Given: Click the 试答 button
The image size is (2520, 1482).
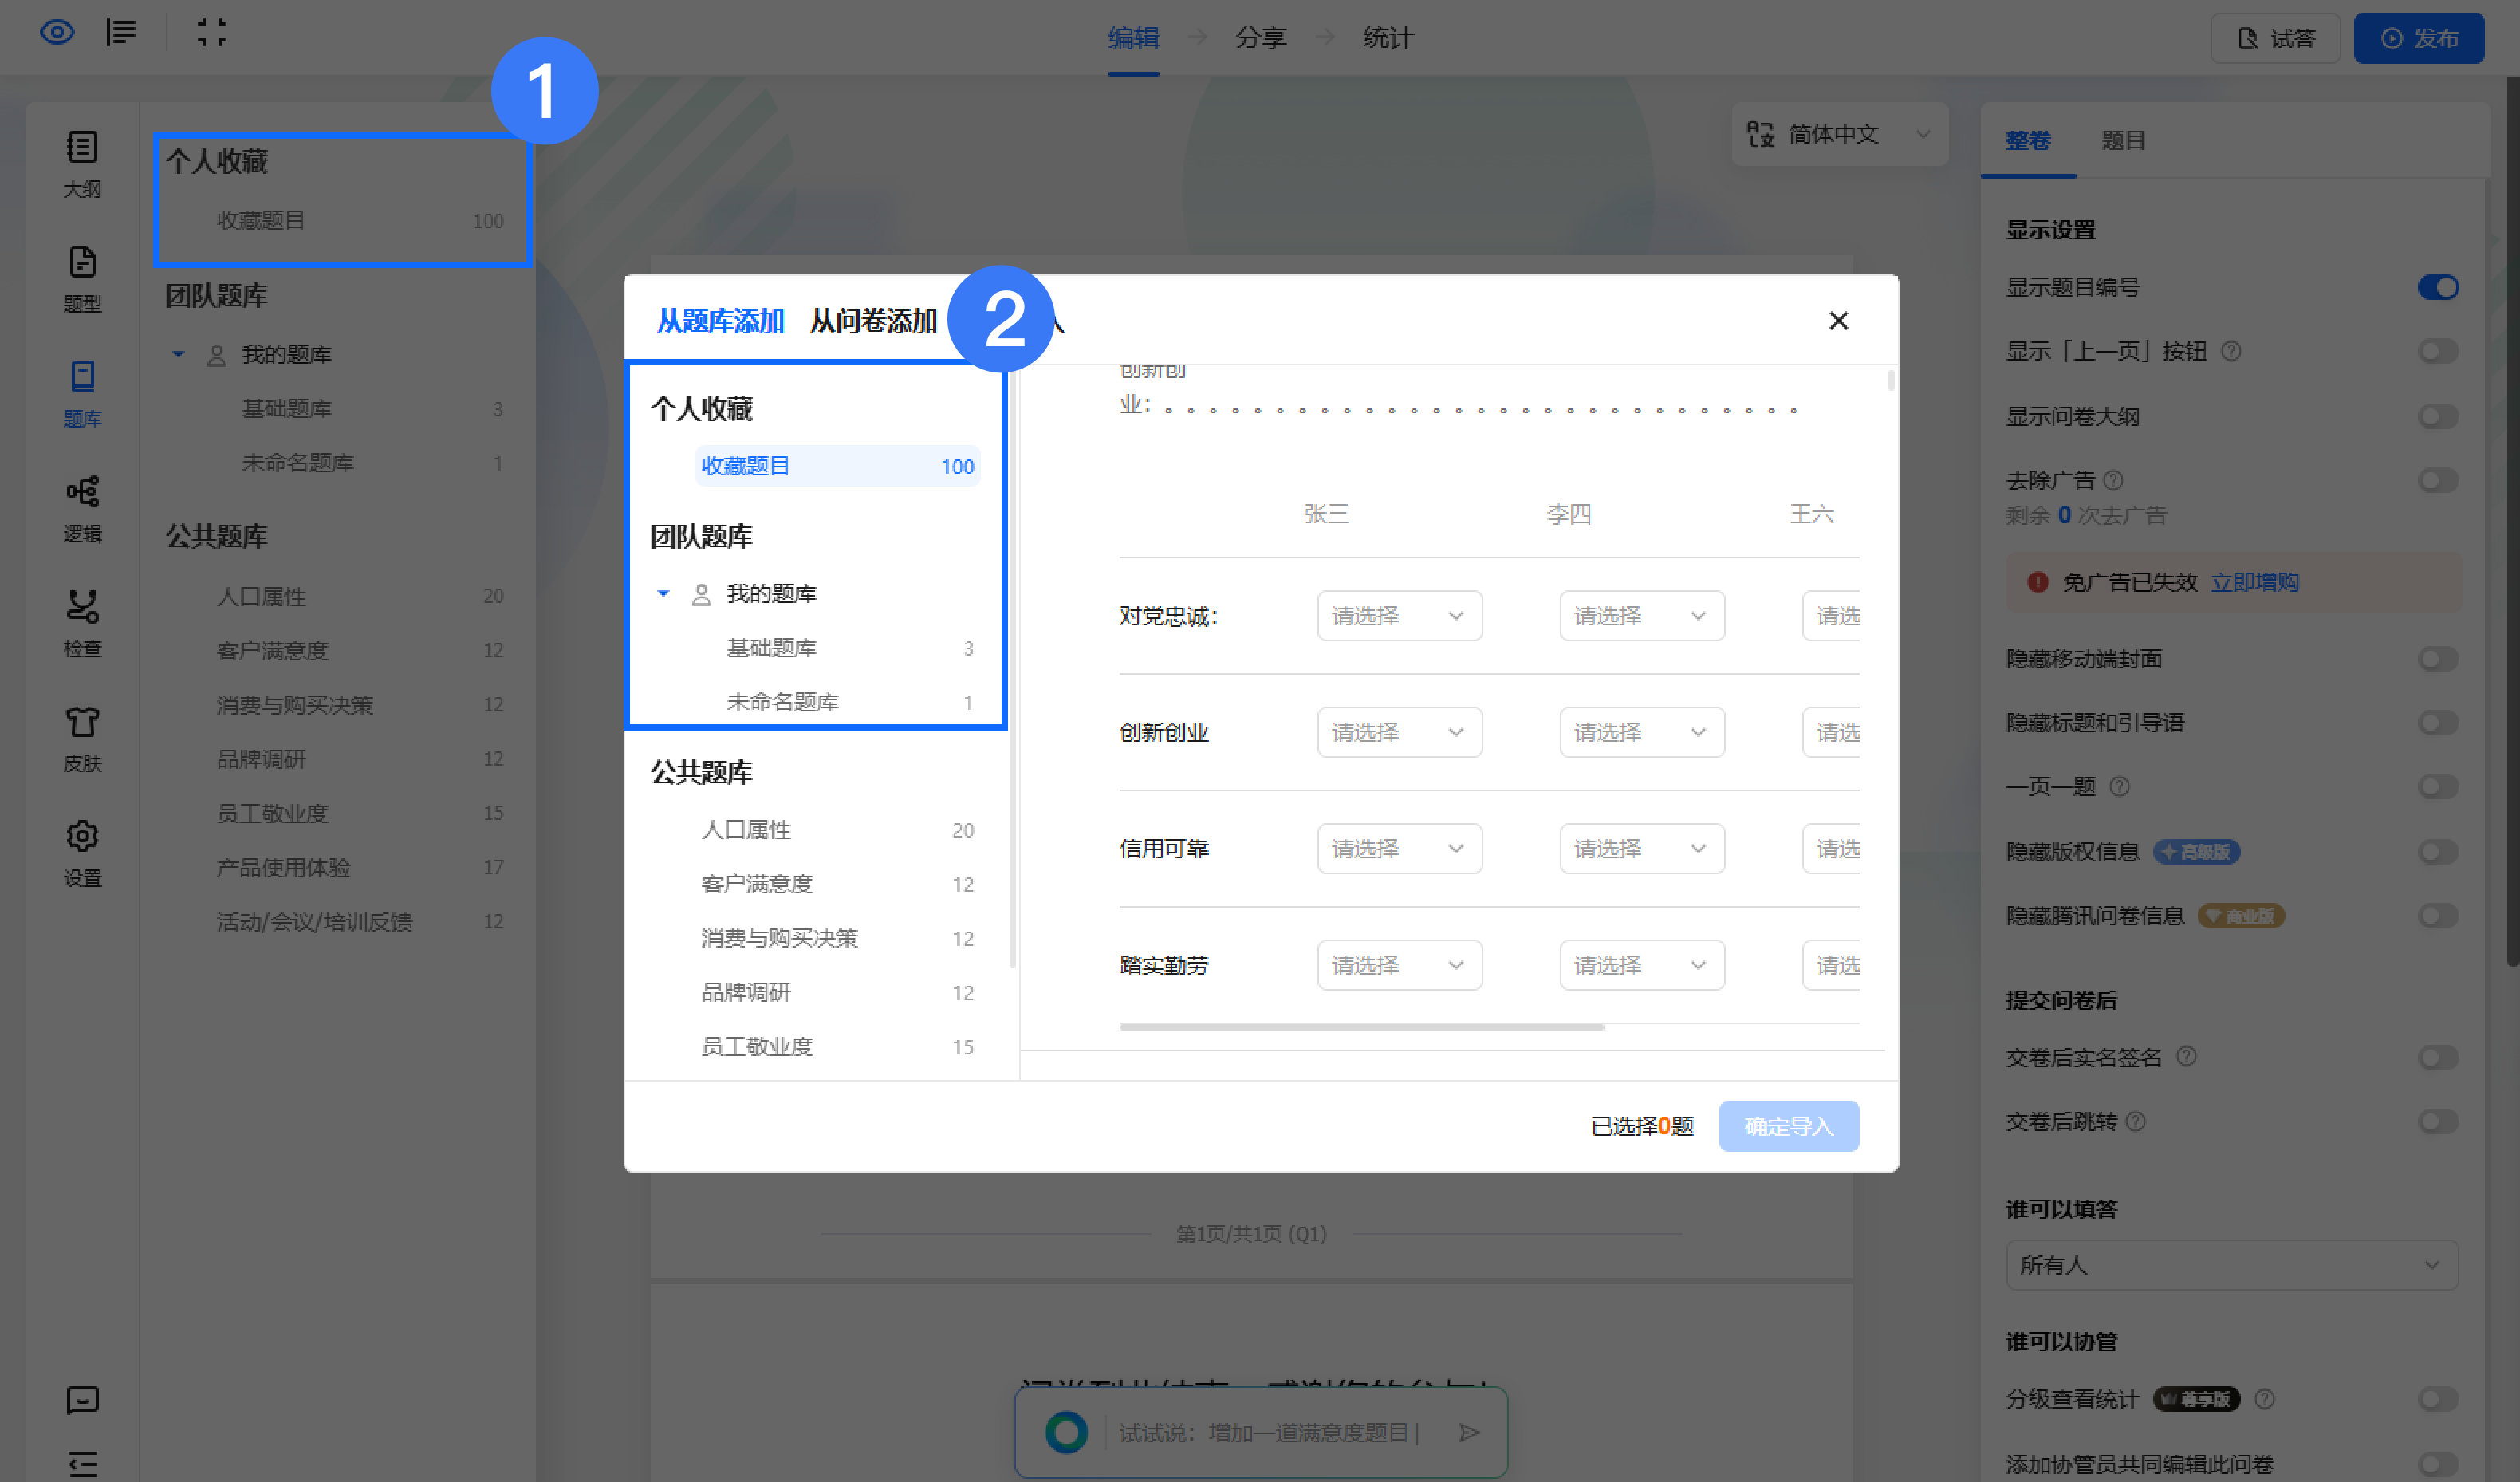Looking at the screenshot, I should click(2275, 38).
